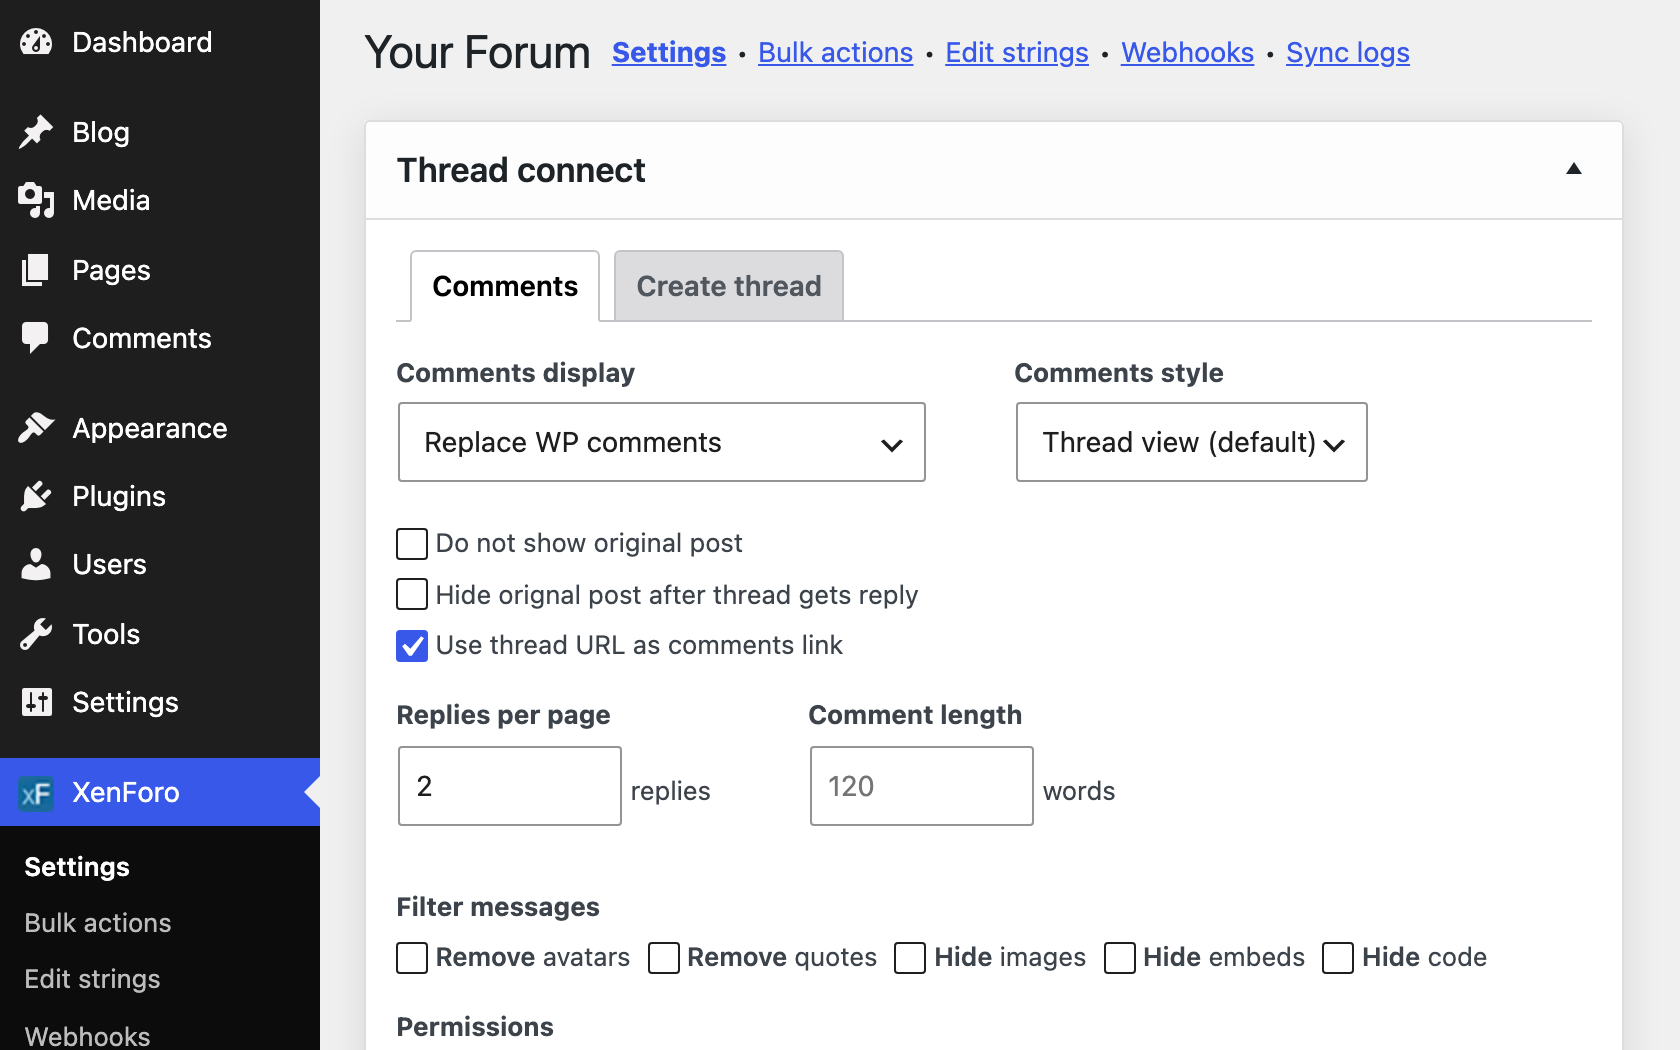Open Webhooks in XenForo submenu
Screen dimensions: 1680x1050
click(87, 1035)
